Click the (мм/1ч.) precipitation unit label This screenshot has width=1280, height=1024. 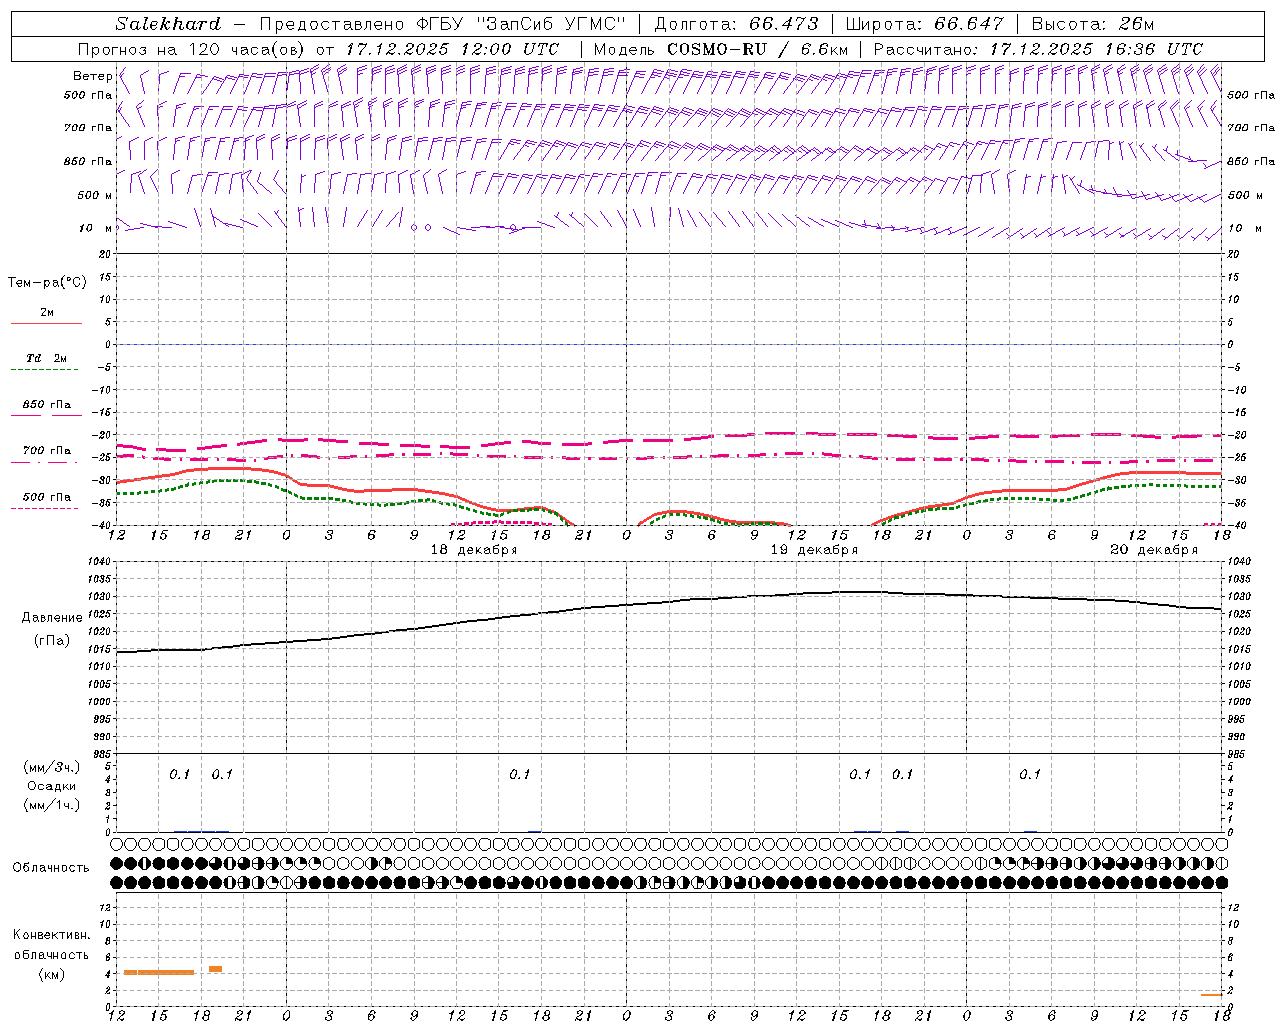pyautogui.click(x=52, y=805)
